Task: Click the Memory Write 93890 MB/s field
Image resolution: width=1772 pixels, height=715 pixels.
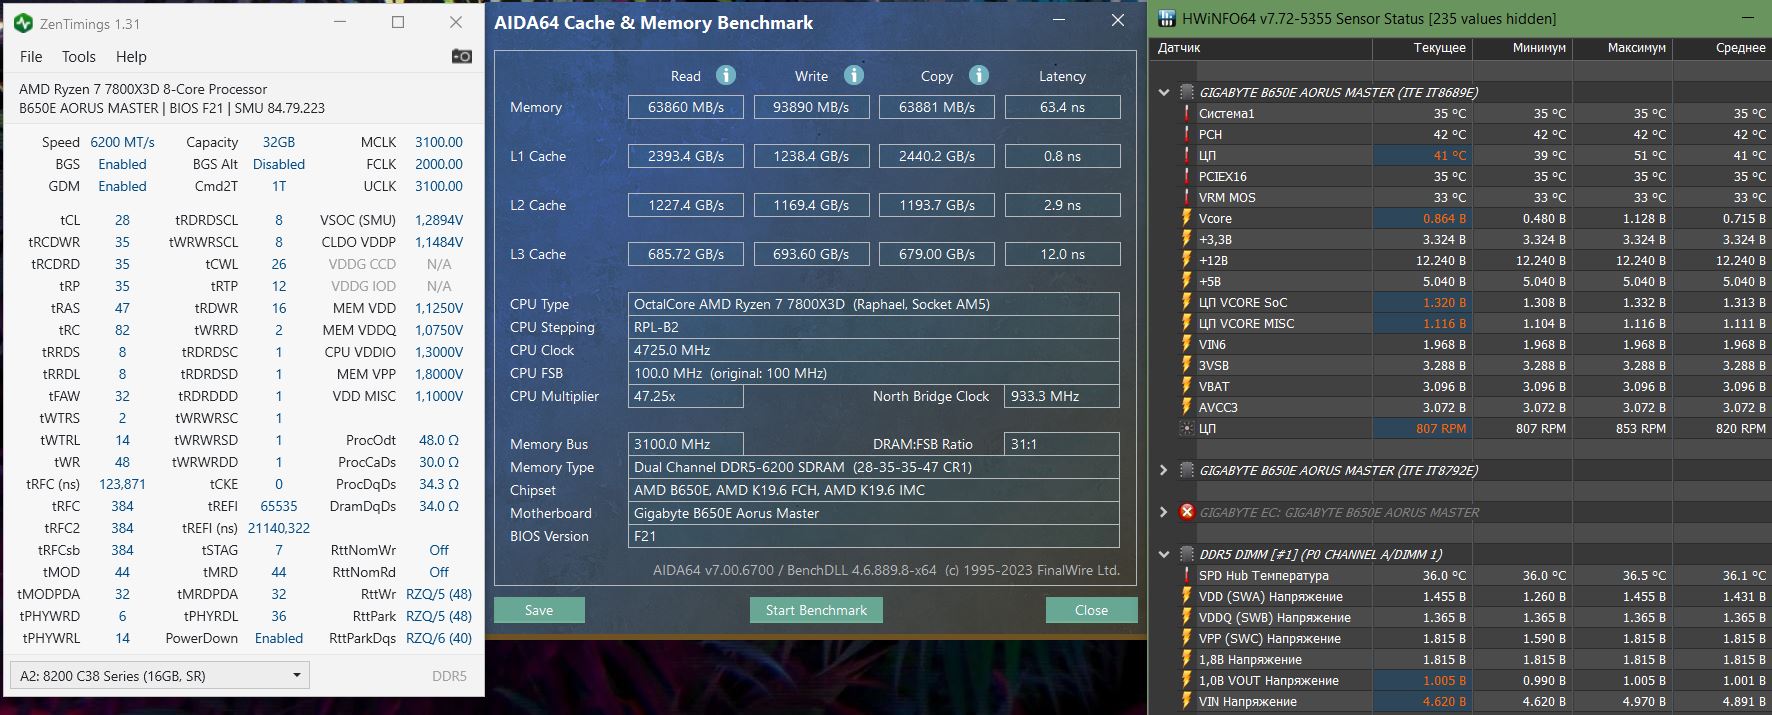Action: pyautogui.click(x=811, y=107)
